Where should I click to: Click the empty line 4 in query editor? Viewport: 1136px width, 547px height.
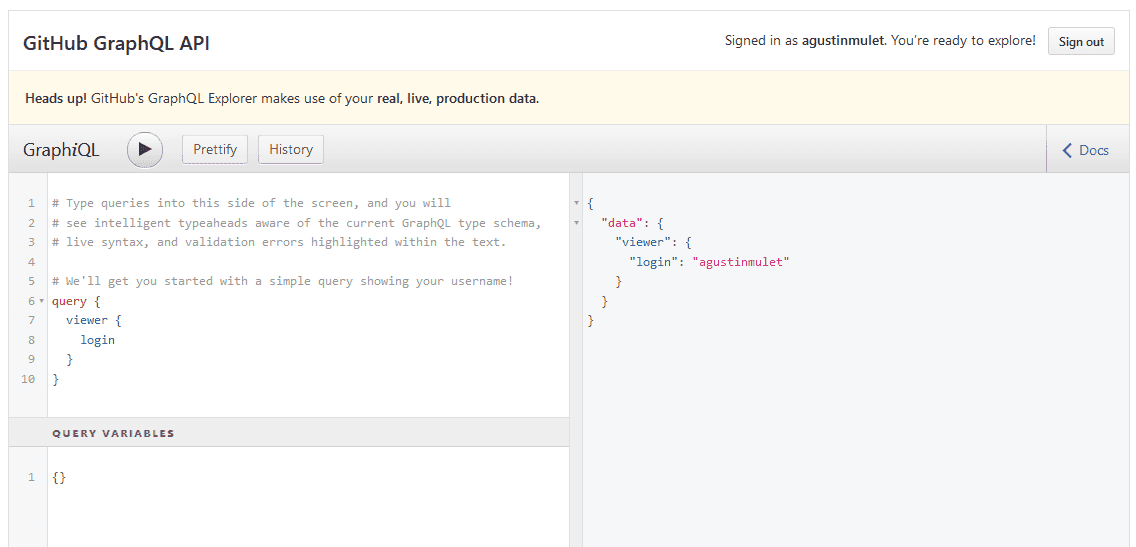308,262
